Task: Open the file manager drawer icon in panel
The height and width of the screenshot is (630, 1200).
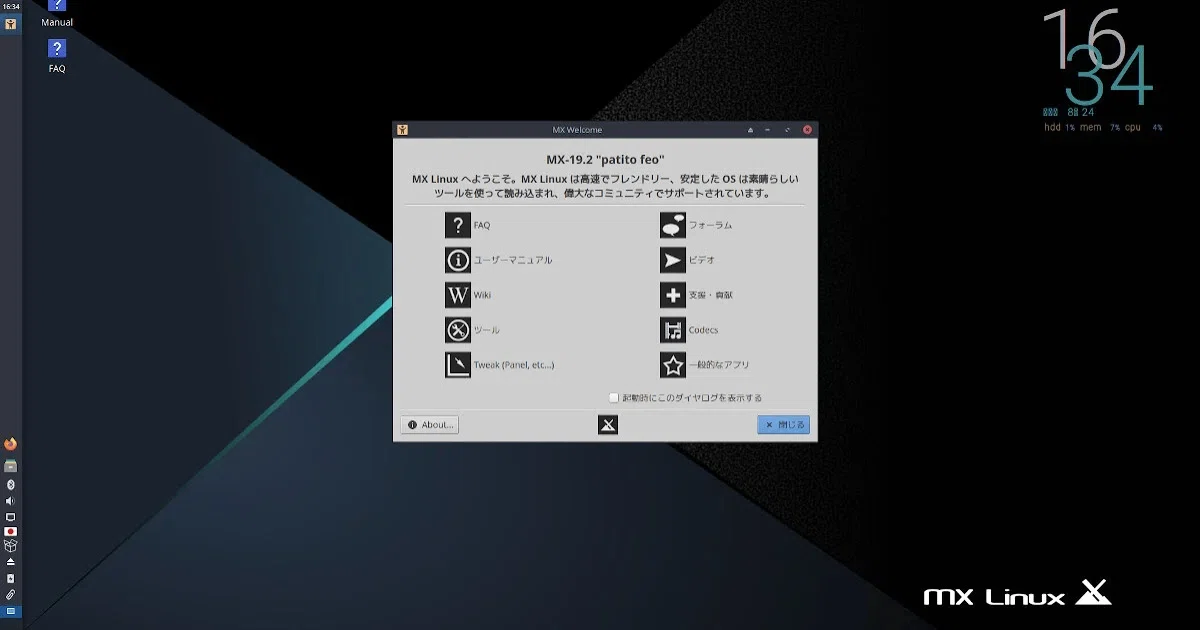Action: 11,466
